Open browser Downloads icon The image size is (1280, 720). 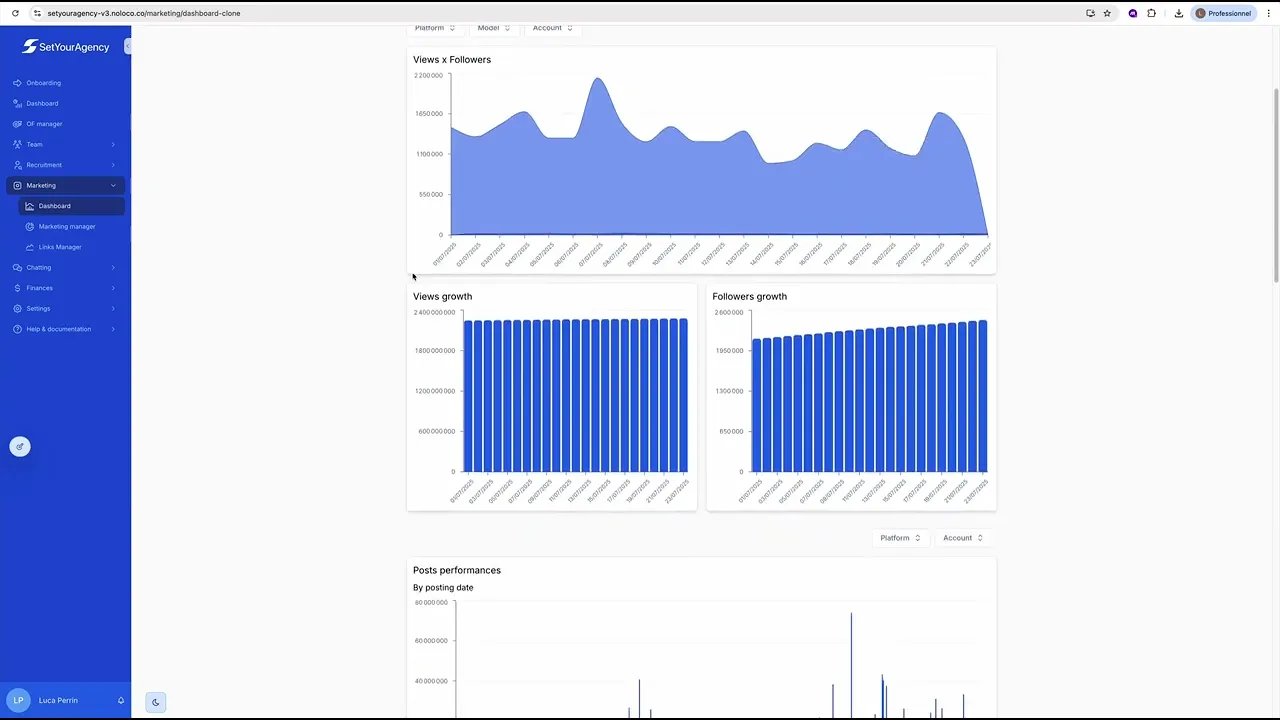[1179, 13]
